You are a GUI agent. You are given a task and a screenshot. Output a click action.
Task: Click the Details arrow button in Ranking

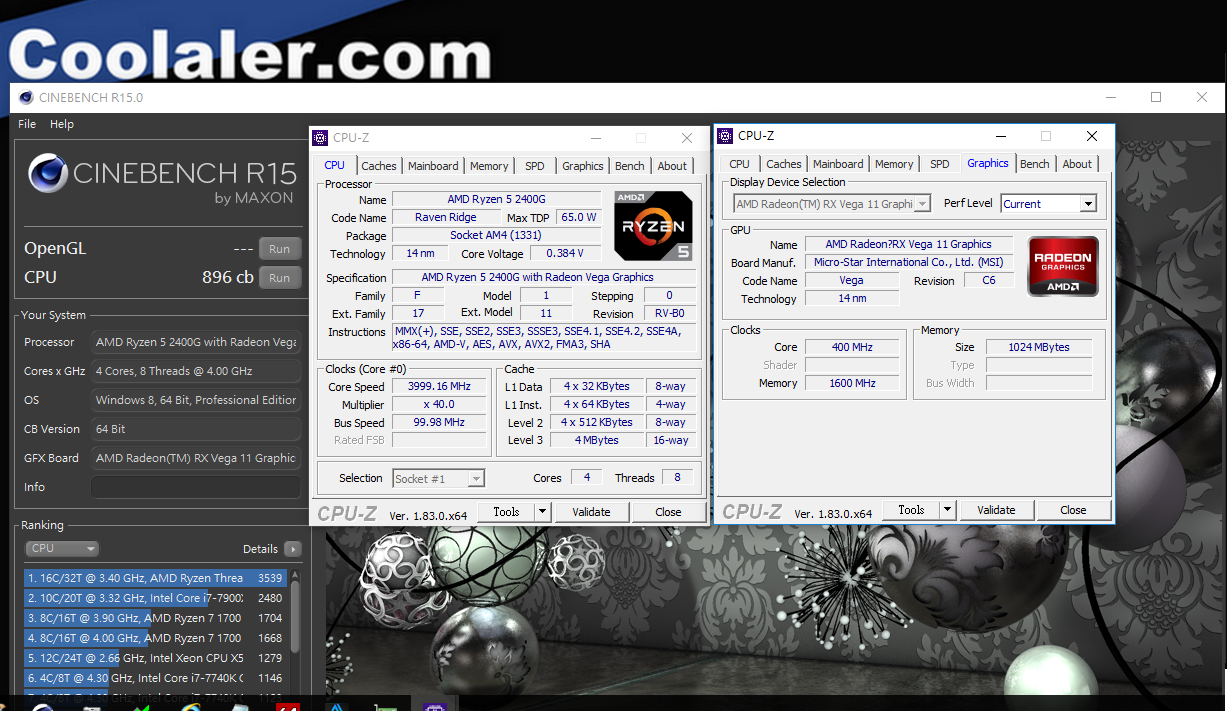292,549
